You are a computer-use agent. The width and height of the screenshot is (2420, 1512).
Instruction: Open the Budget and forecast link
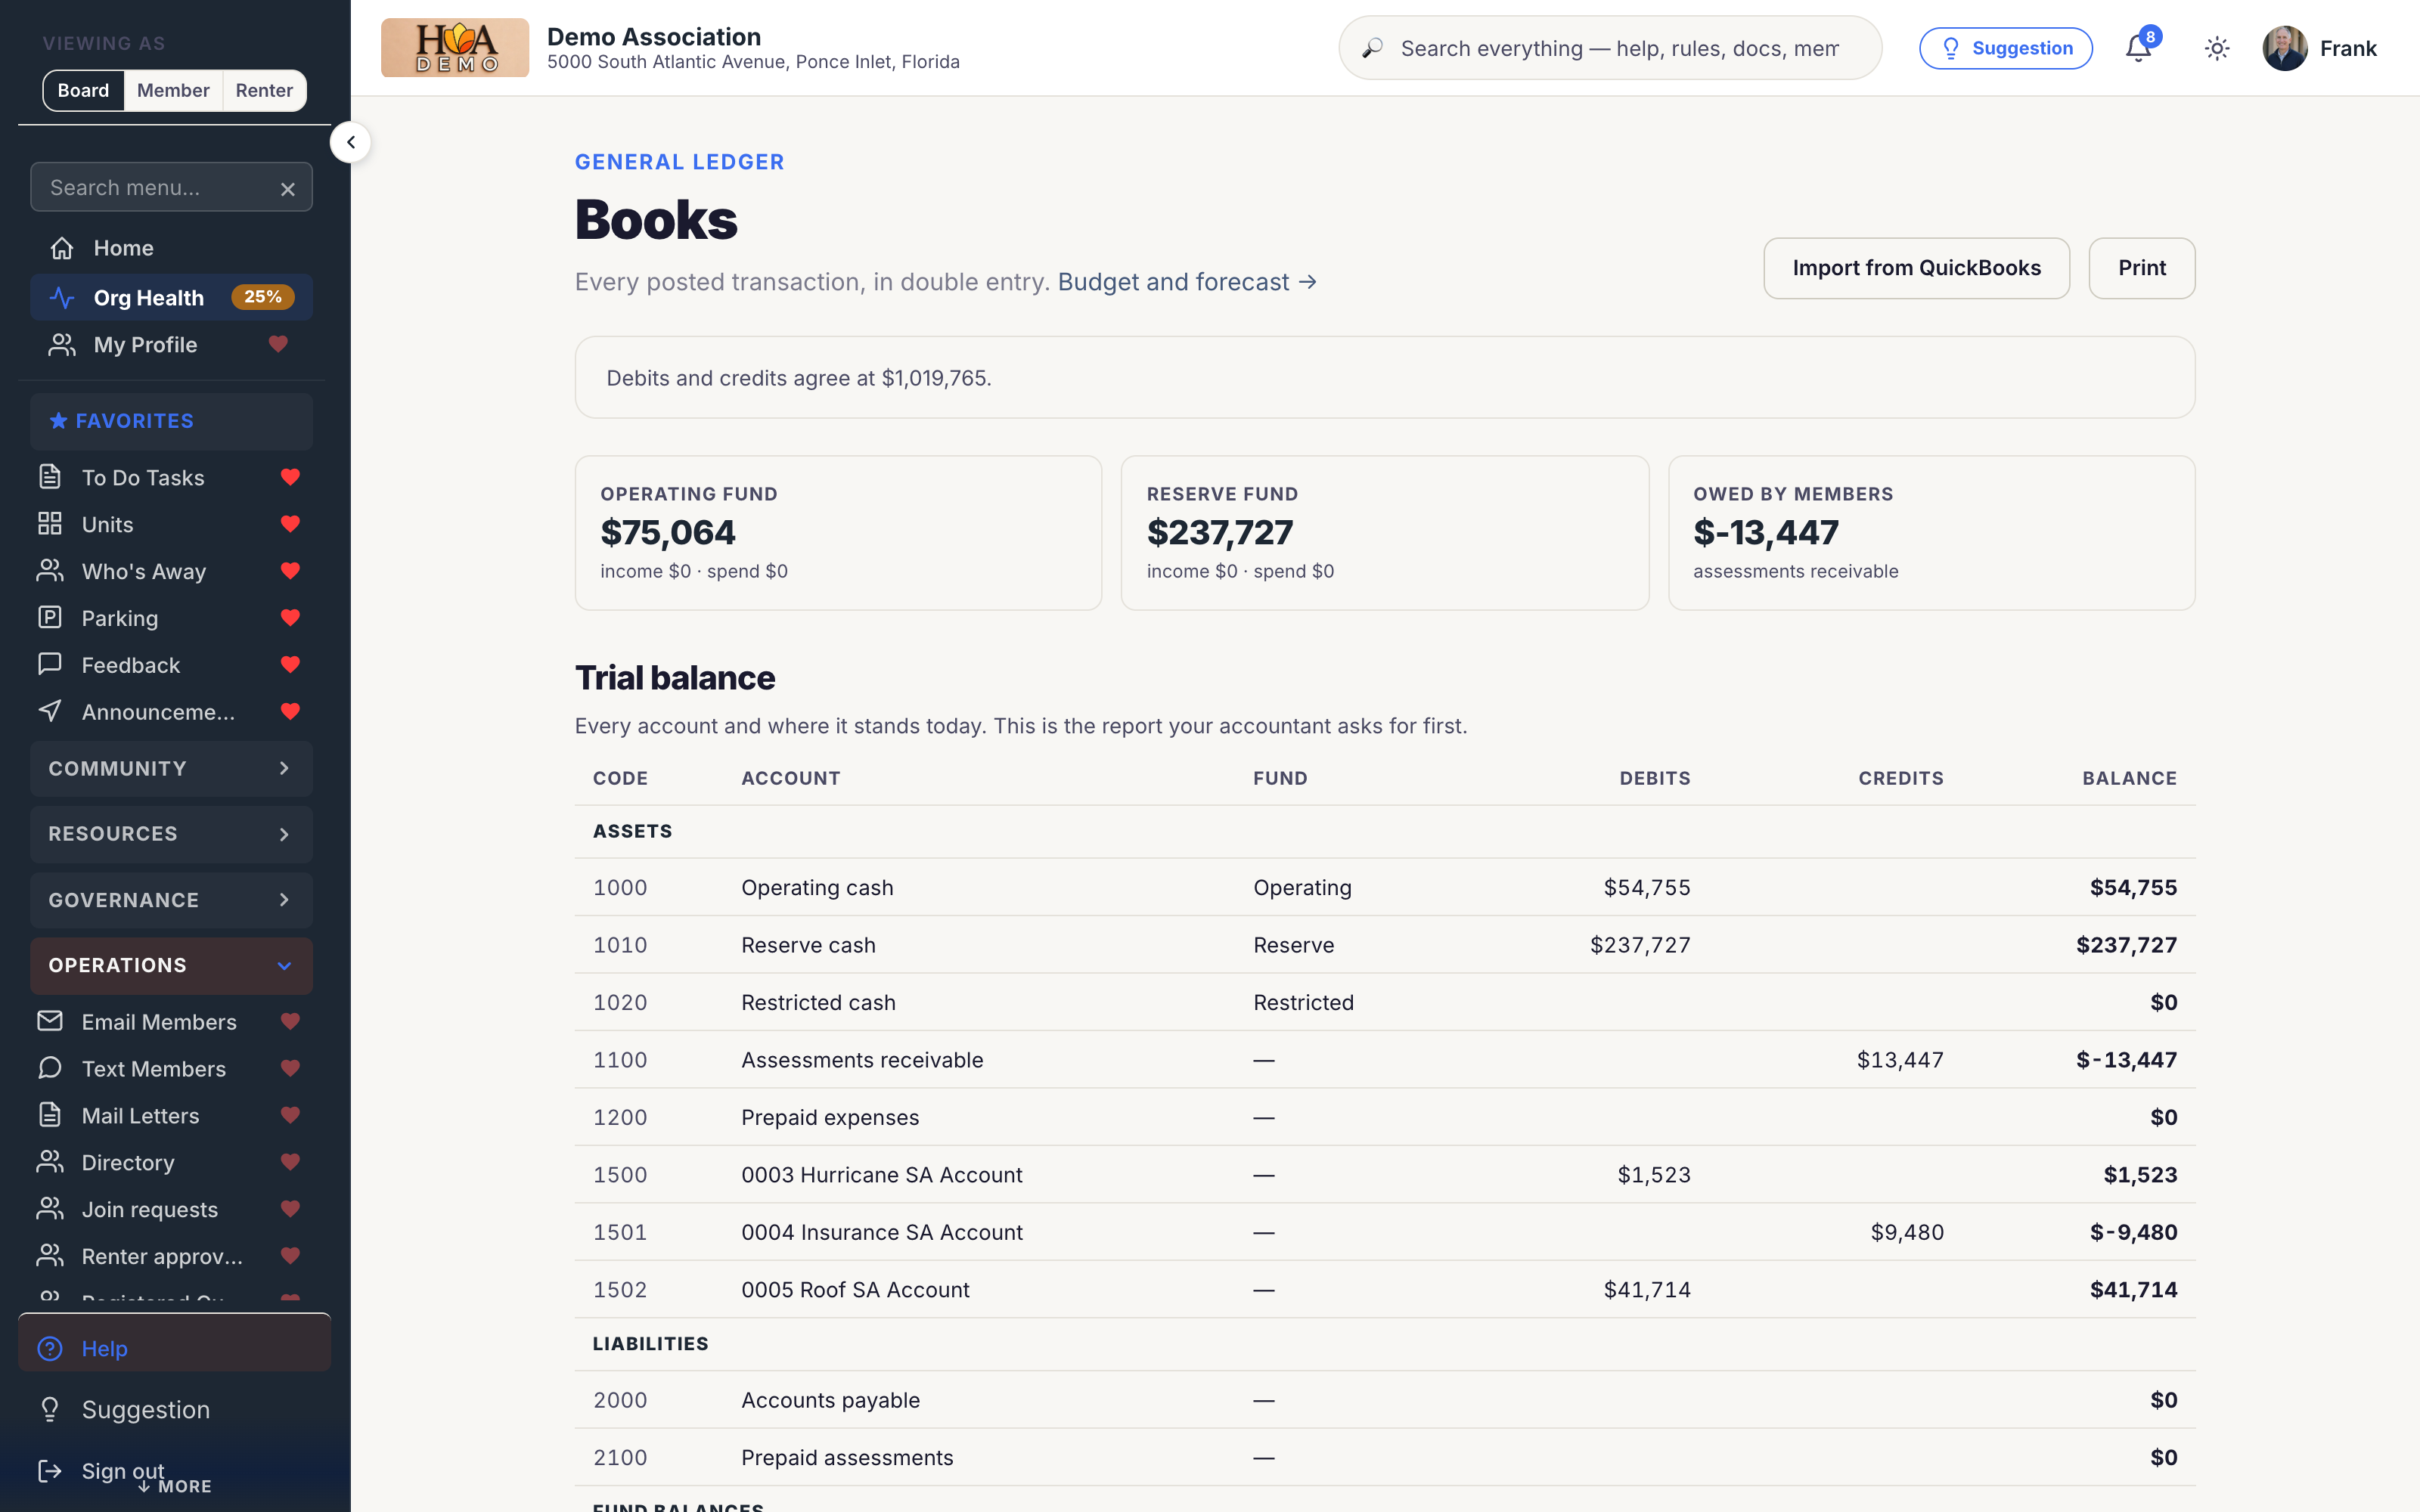pos(1187,282)
